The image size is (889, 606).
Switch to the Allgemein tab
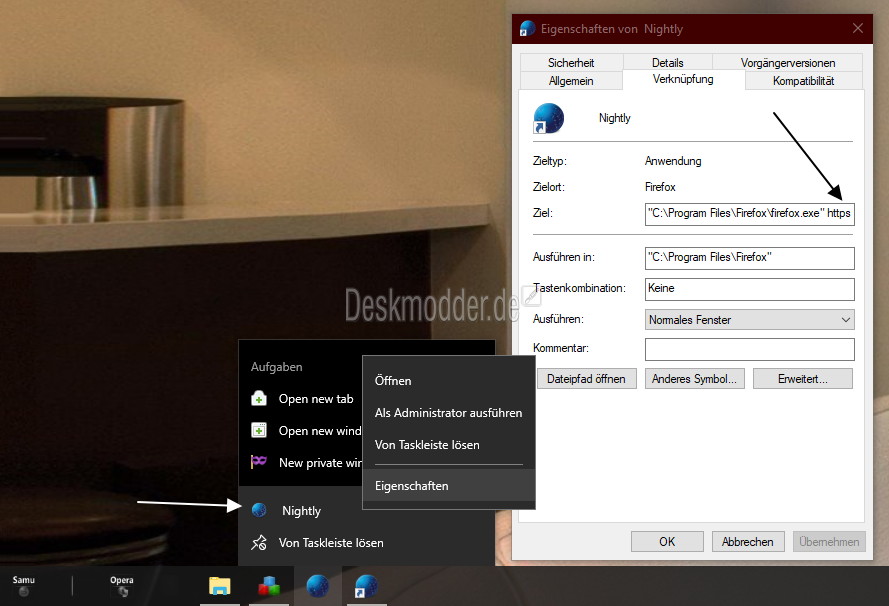[571, 80]
